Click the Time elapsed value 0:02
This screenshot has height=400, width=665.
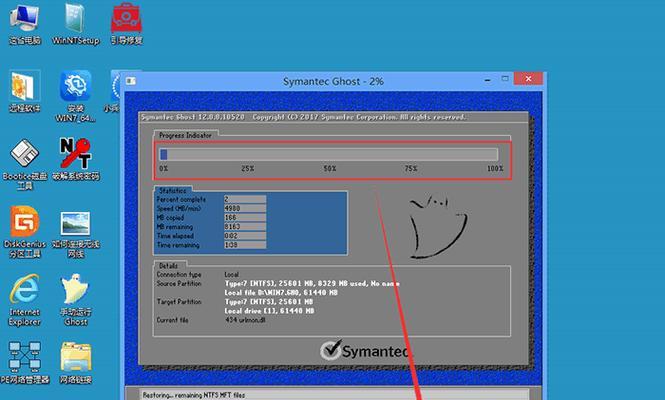(245, 236)
